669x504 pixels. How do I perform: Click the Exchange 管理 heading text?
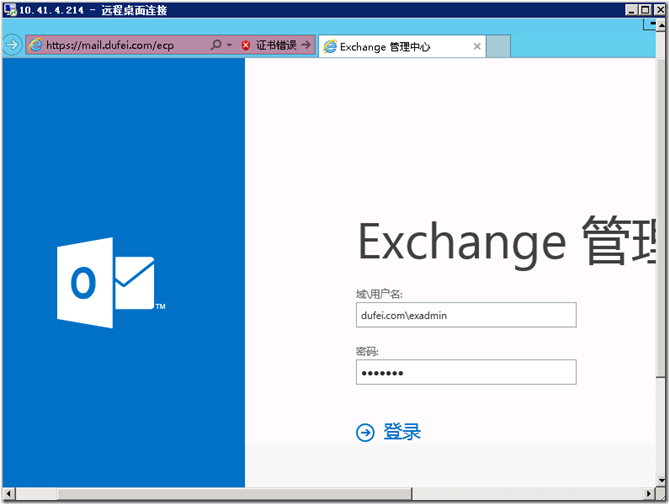click(506, 242)
